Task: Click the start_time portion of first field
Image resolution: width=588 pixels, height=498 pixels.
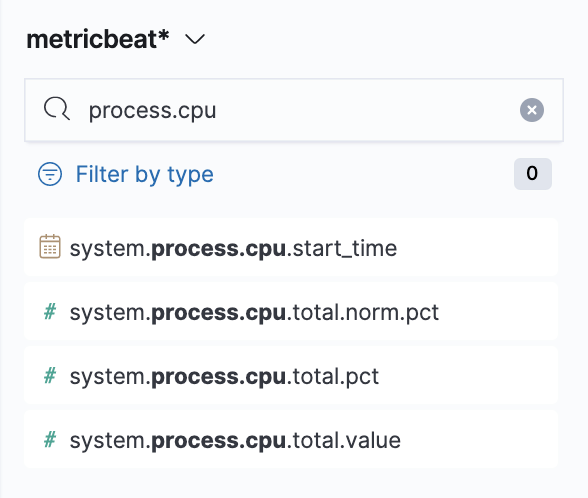Action: (x=345, y=248)
